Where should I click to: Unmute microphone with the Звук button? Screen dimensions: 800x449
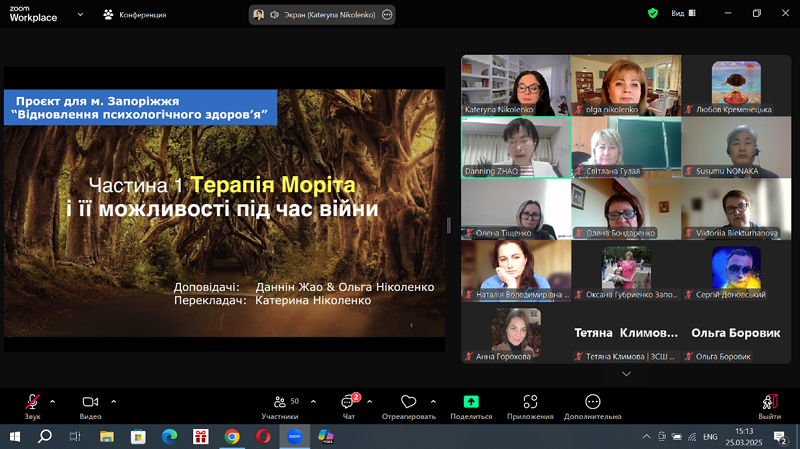33,403
